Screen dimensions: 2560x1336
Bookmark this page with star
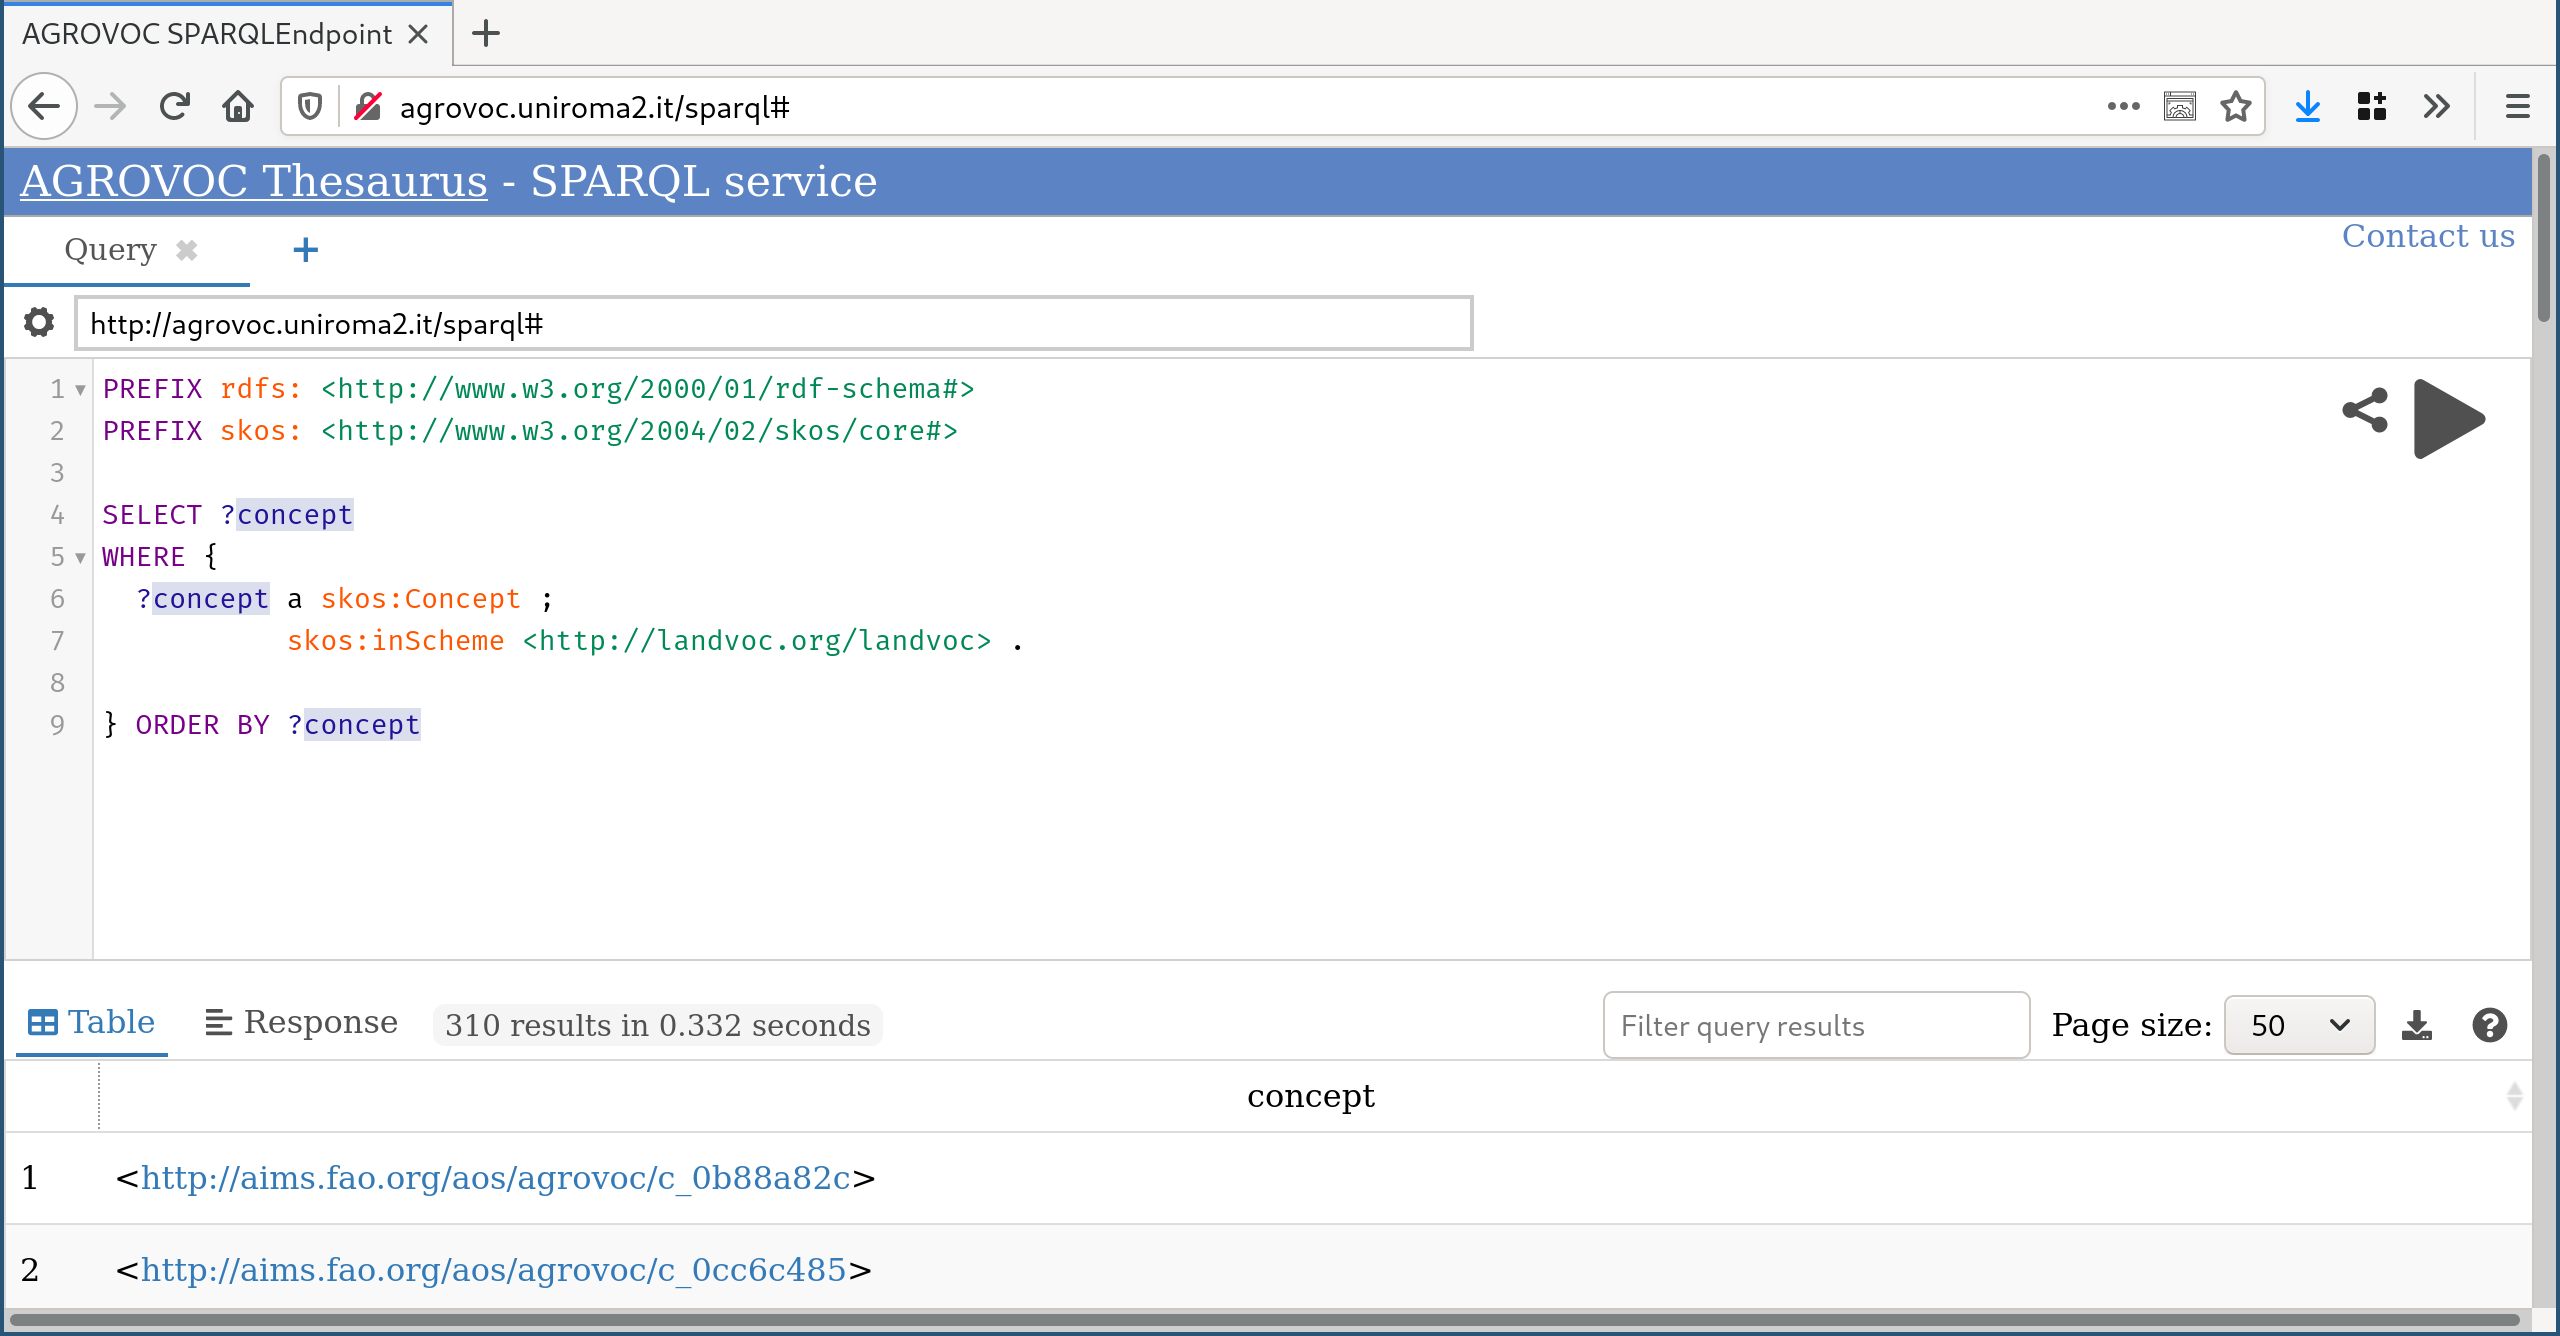2236,106
